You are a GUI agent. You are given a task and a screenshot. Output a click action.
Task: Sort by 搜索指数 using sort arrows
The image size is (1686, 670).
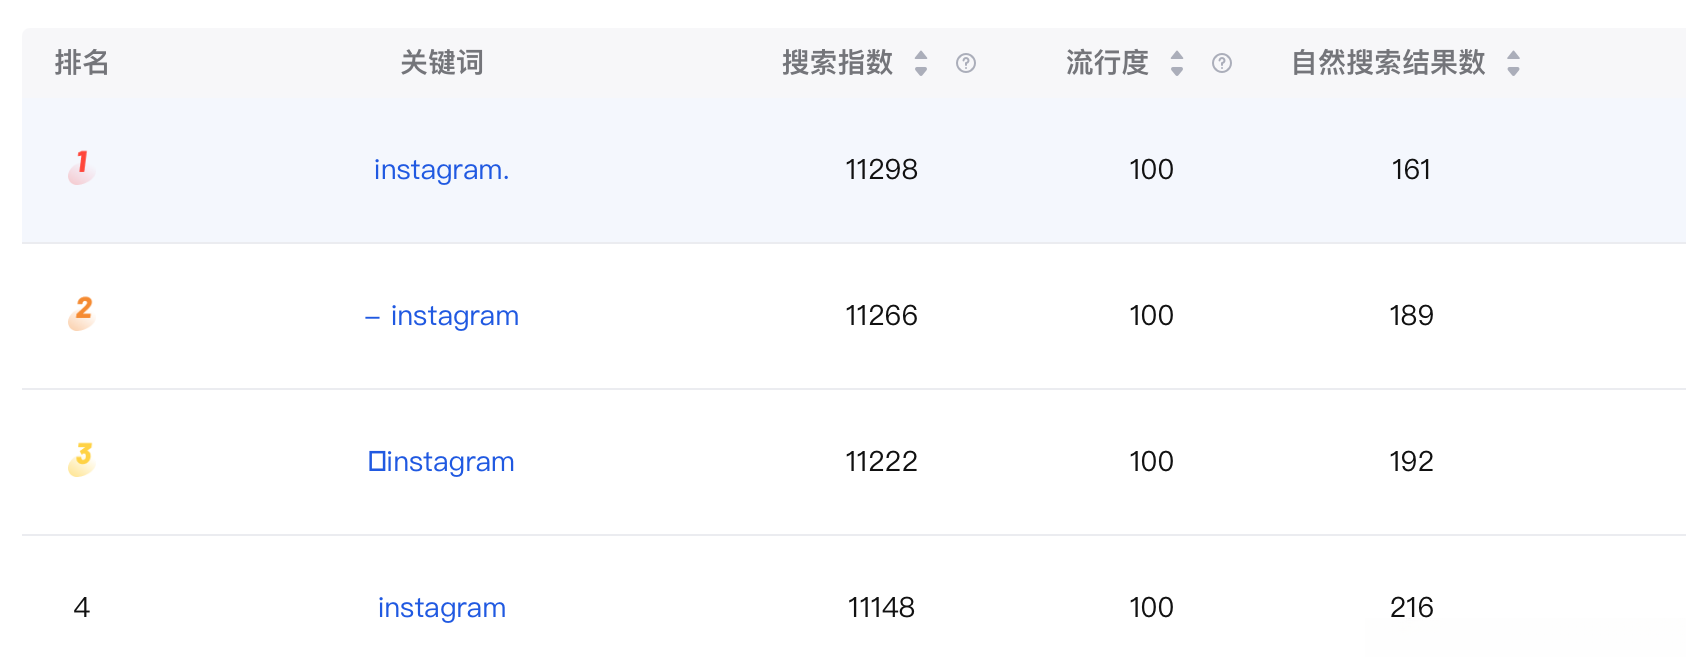point(921,63)
